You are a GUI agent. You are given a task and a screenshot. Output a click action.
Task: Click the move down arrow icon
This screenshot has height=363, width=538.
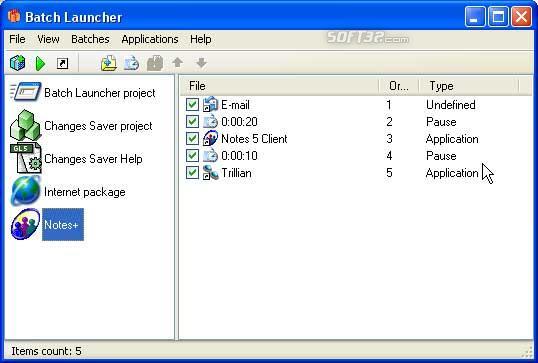coord(201,63)
